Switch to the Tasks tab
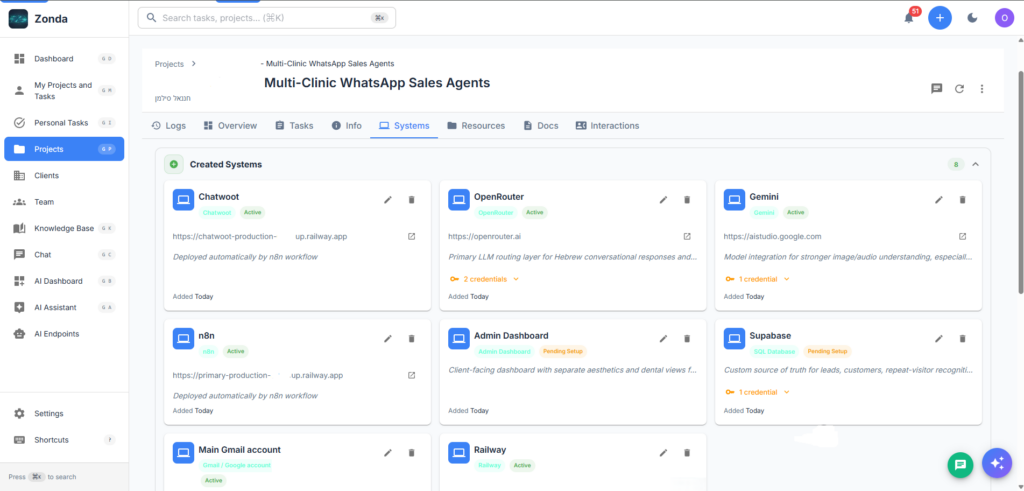Screen dimensions: 1024x491 294,125
